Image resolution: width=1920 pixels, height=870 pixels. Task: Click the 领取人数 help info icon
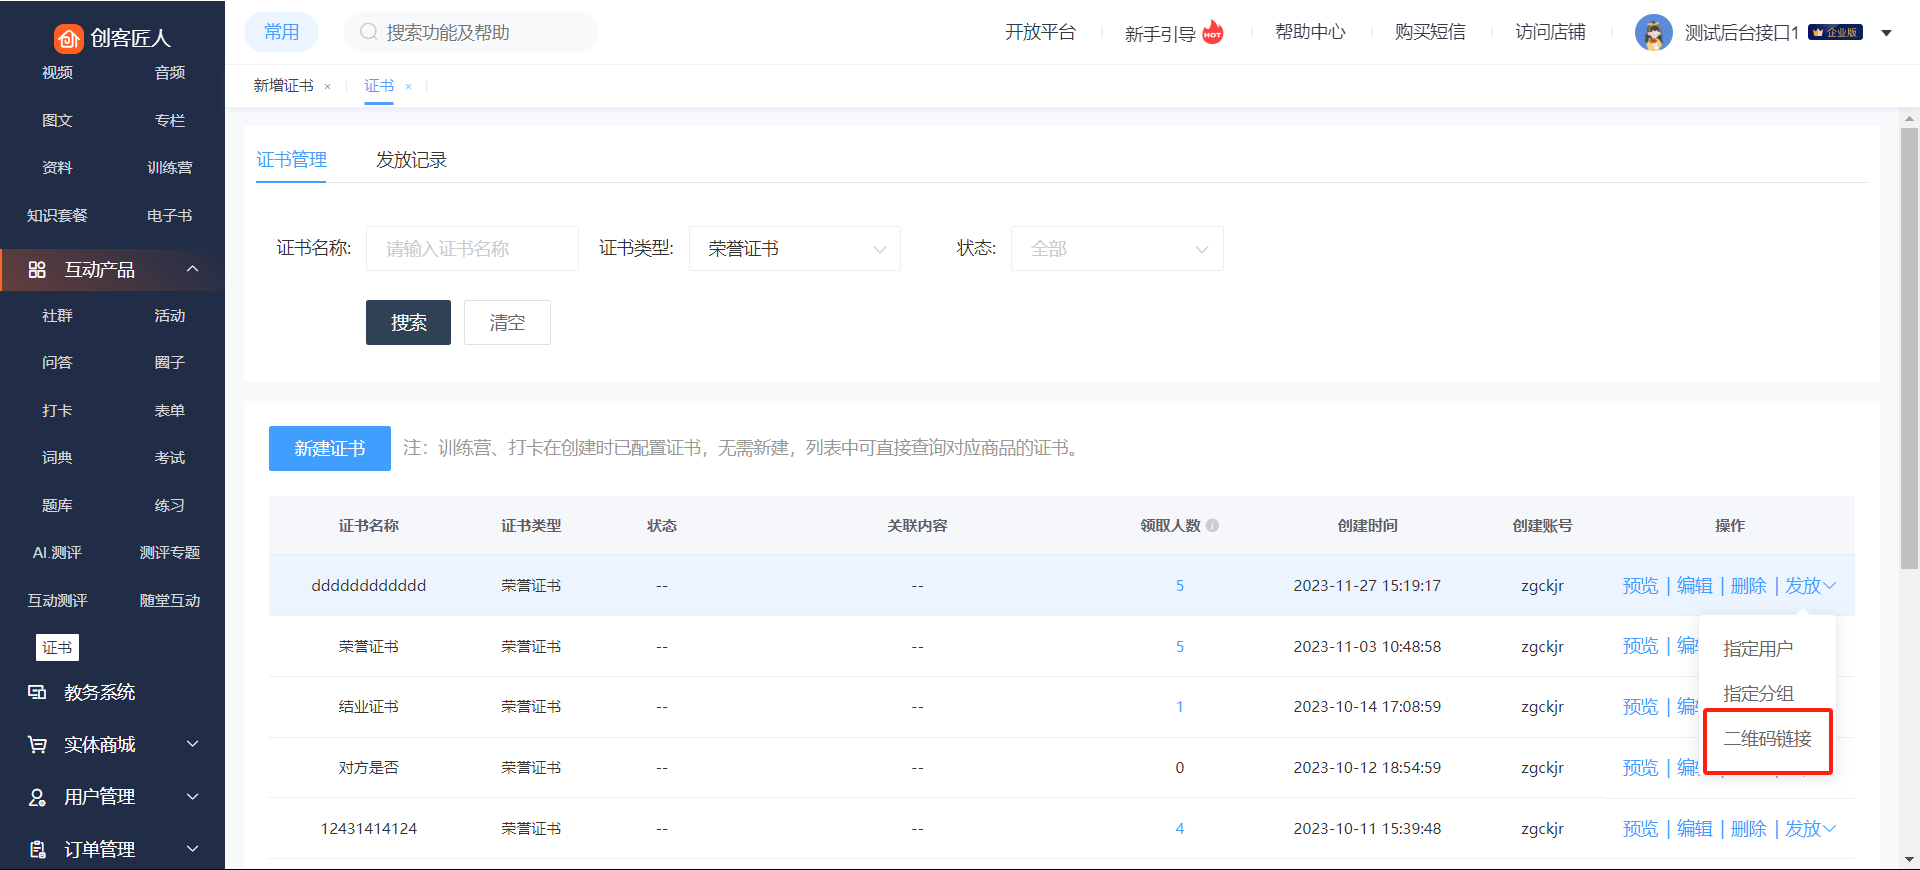(x=1212, y=525)
